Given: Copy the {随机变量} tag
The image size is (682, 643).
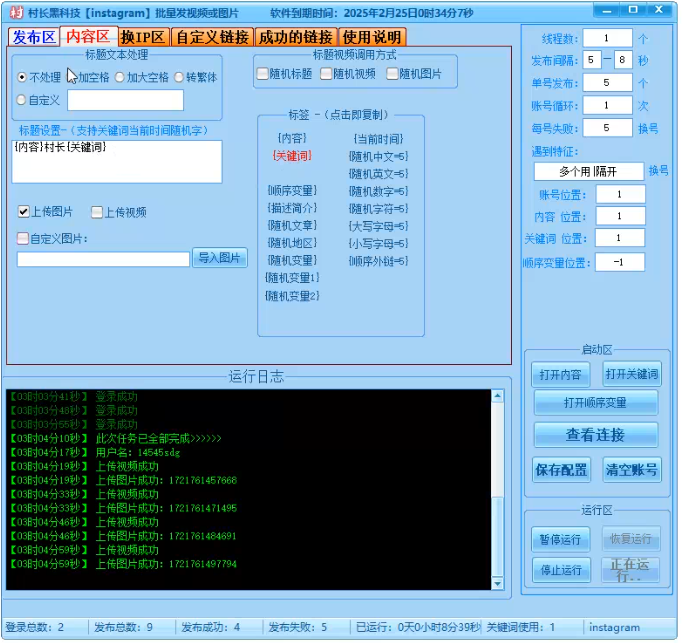Looking at the screenshot, I should [292, 260].
